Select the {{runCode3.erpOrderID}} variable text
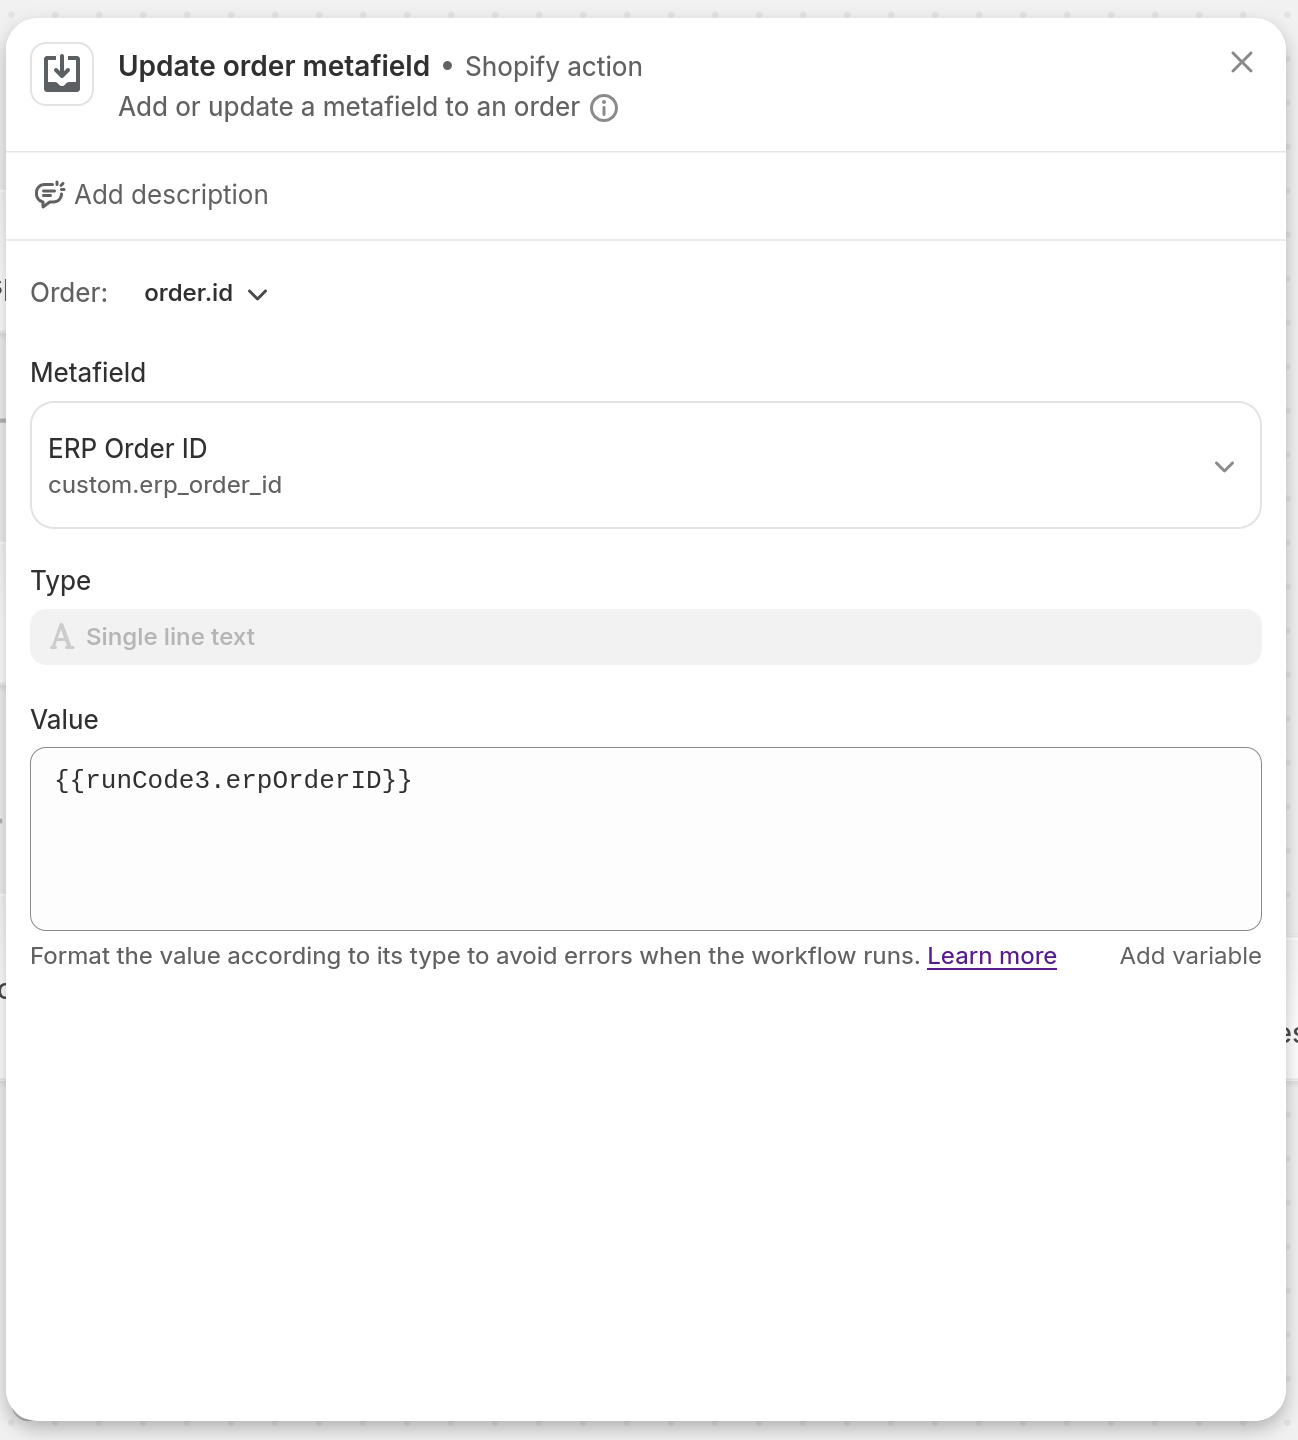The image size is (1298, 1440). pyautogui.click(x=233, y=780)
